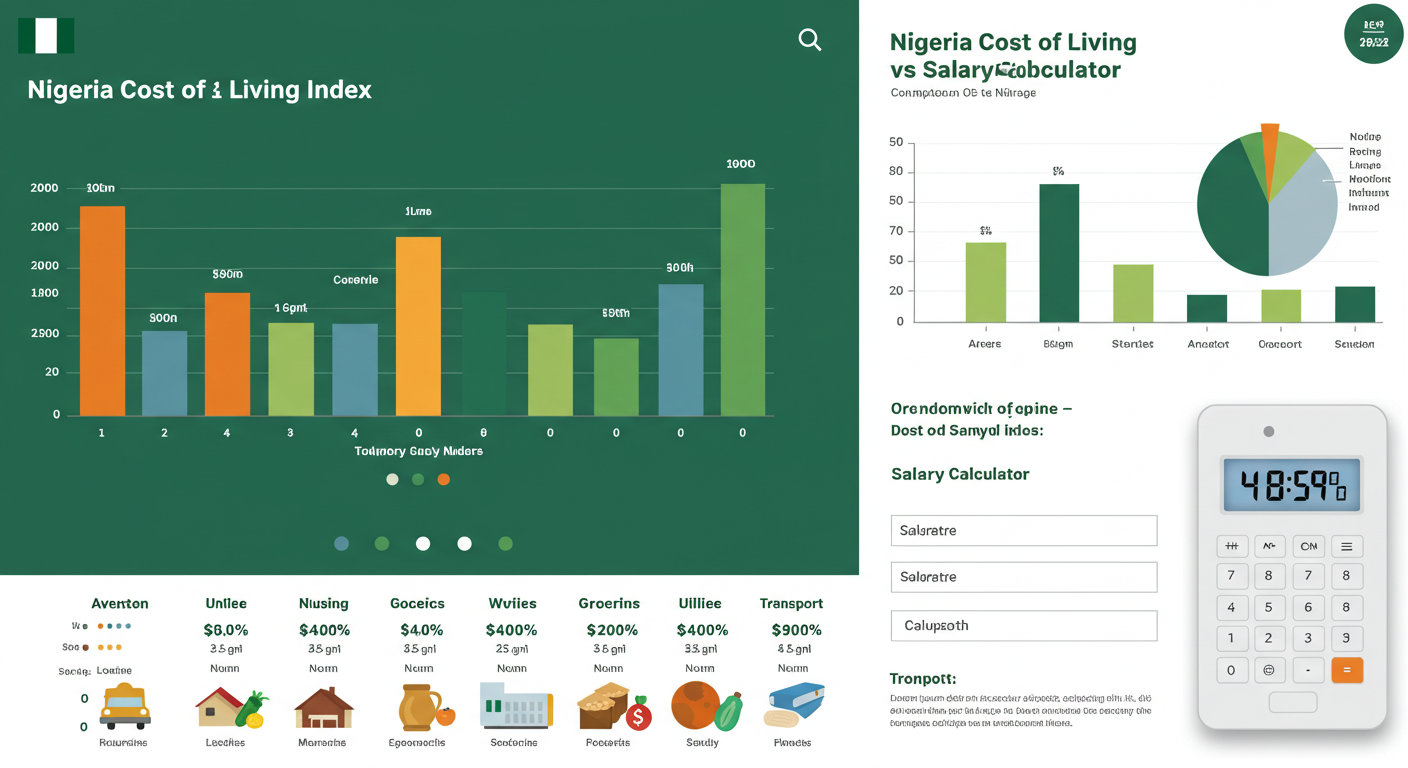Select the grocery bags icon under Groerins
The height and width of the screenshot is (768, 1408).
pos(614,706)
